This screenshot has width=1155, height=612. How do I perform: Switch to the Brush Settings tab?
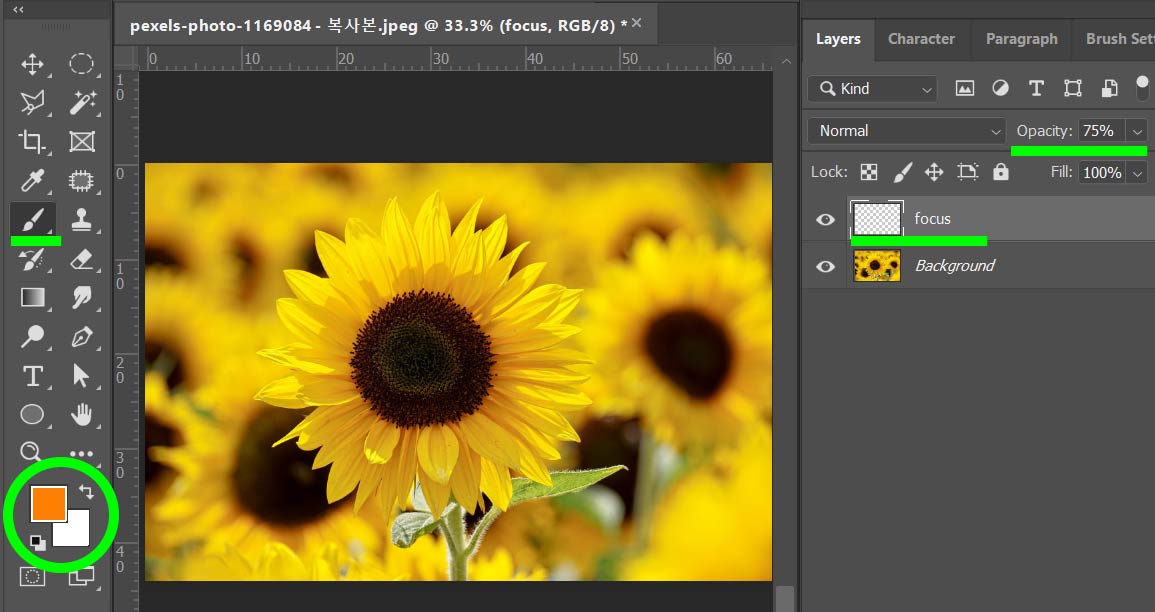1120,39
